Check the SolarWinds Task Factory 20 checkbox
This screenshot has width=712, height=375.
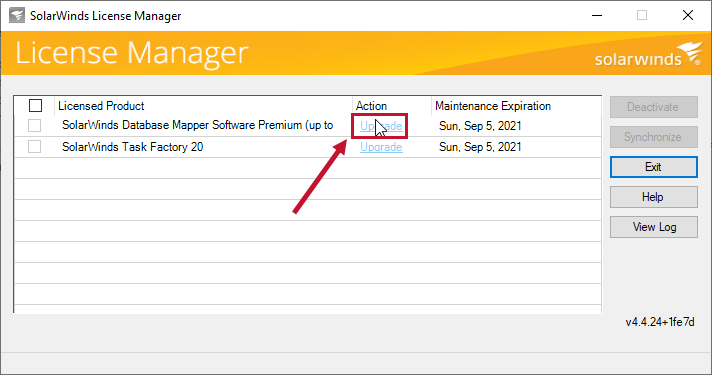tap(35, 147)
